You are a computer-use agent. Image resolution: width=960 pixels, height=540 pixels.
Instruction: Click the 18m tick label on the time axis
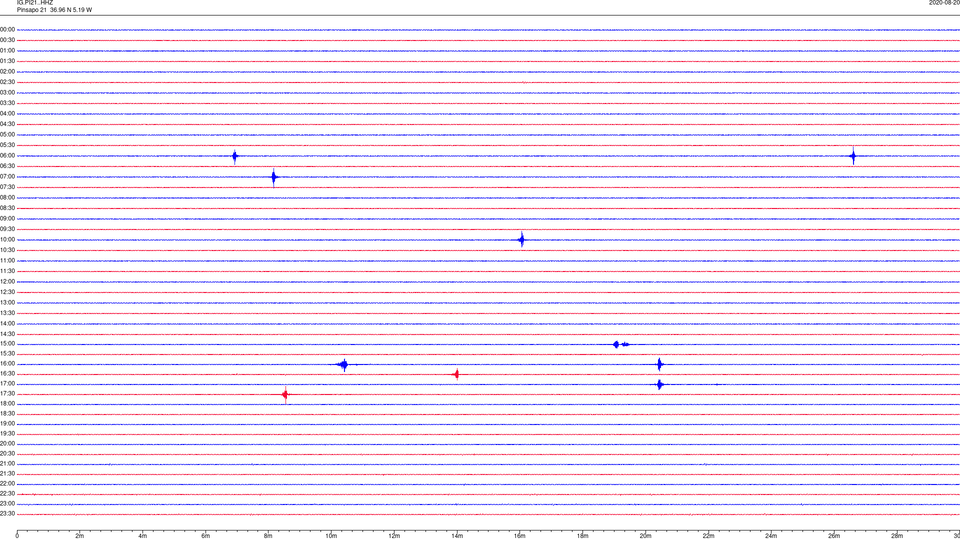click(582, 536)
